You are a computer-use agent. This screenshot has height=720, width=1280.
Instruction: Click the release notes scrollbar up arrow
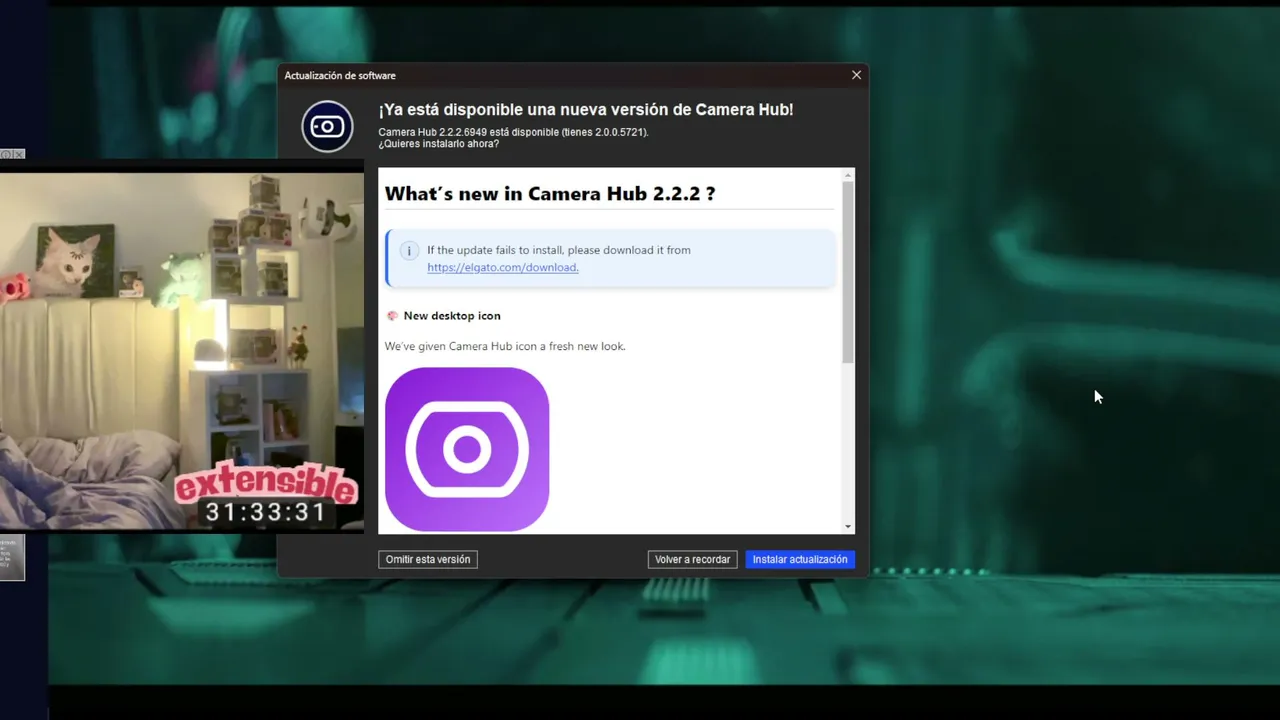point(848,175)
